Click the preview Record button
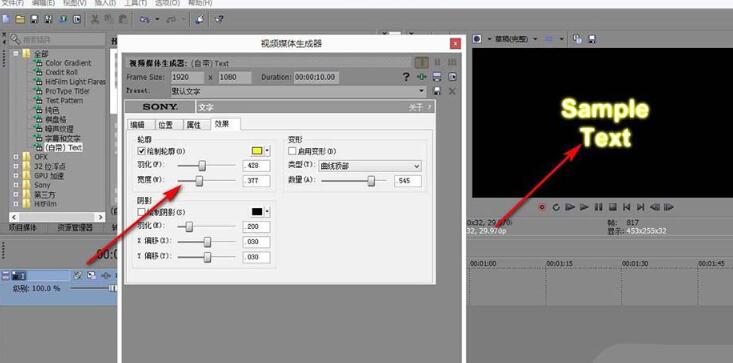This screenshot has width=733, height=363. click(542, 207)
